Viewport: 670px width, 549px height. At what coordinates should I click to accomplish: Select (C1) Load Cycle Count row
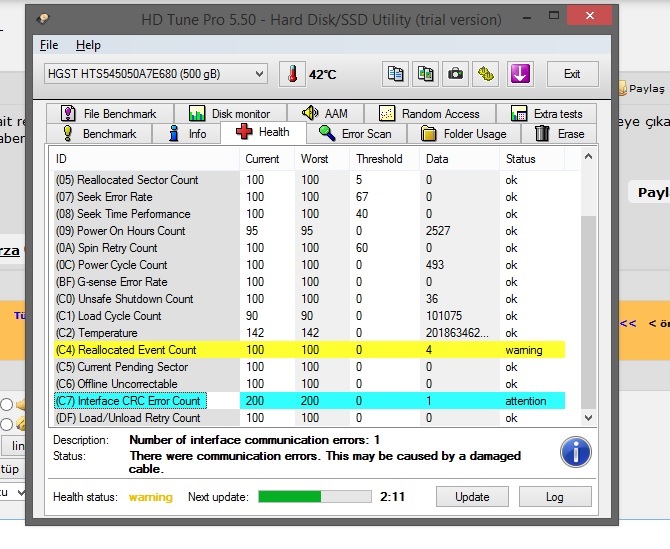(x=310, y=316)
